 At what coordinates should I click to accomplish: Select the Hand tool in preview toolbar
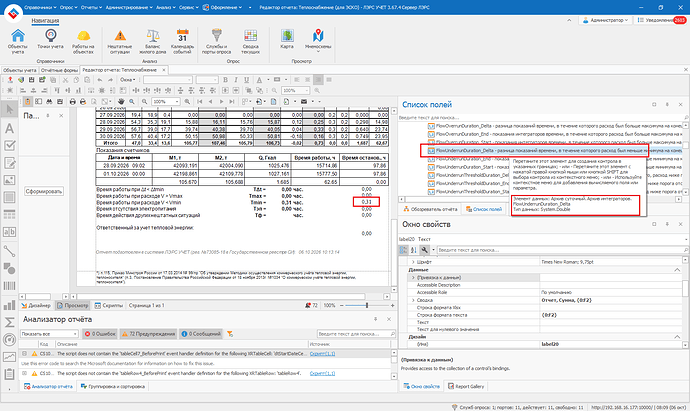click(x=121, y=102)
